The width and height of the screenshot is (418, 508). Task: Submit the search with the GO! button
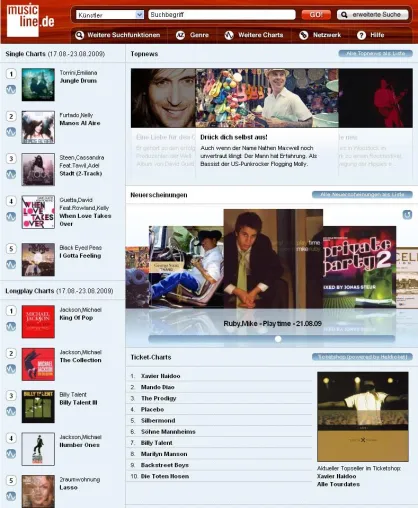[x=316, y=15]
